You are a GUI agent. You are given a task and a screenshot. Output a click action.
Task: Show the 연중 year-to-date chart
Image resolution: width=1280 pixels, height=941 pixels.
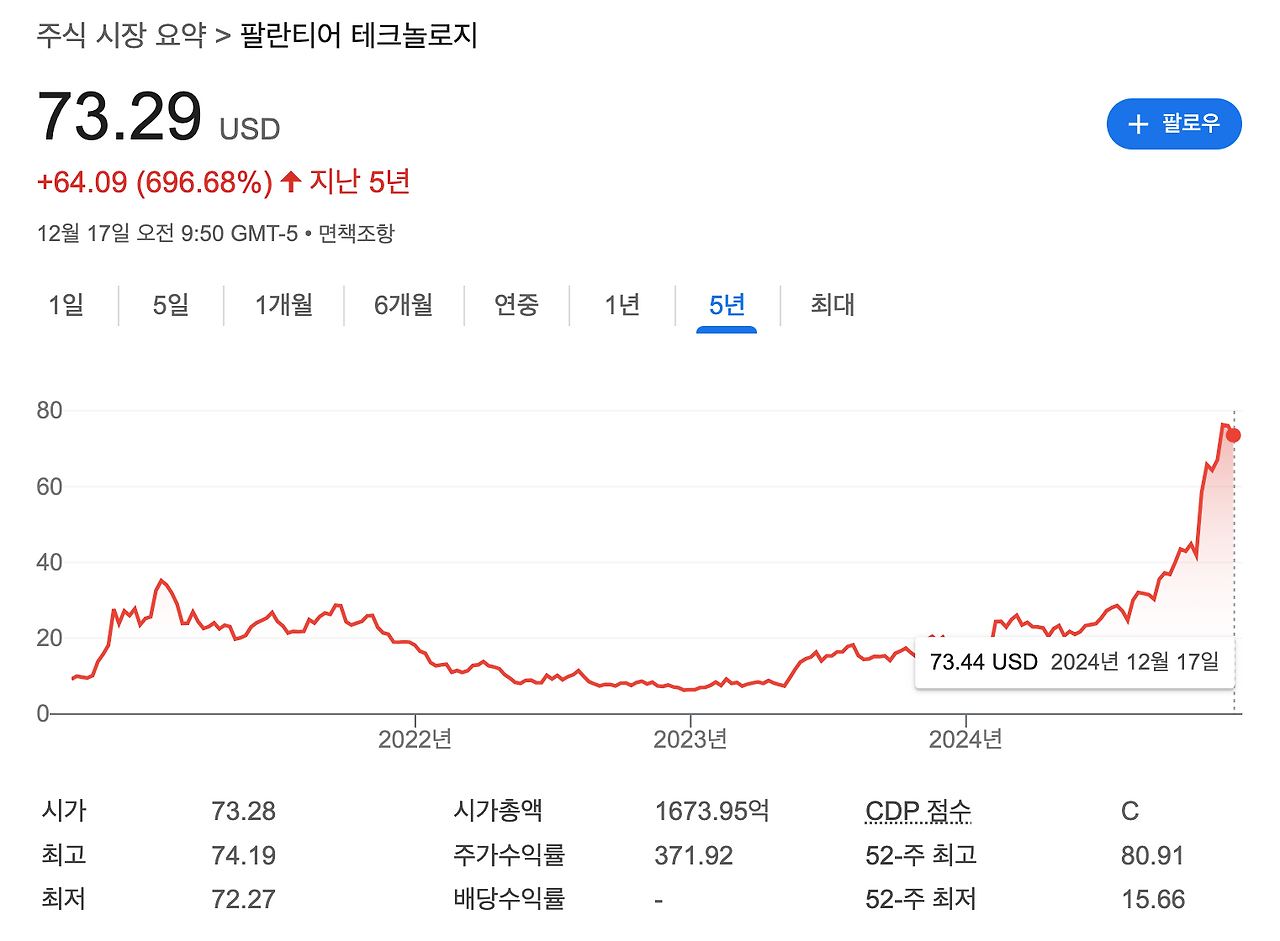coord(517,305)
